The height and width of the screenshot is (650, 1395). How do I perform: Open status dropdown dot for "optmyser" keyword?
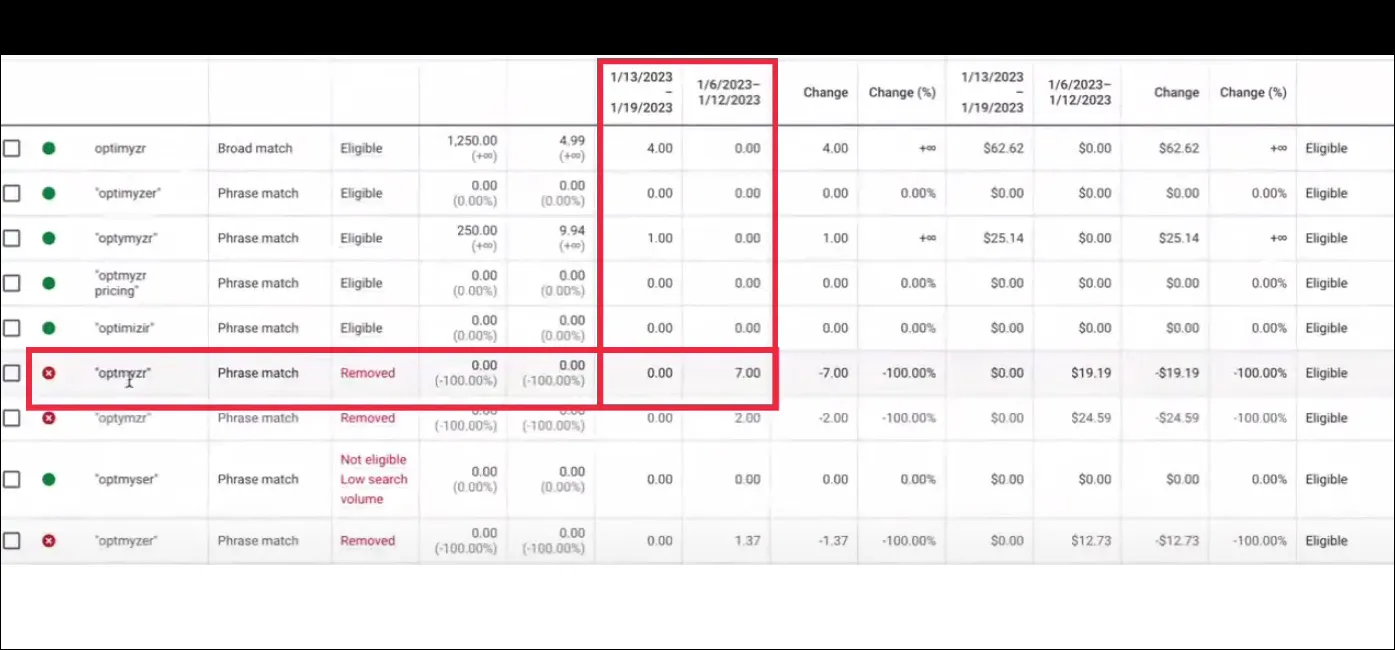pos(48,479)
